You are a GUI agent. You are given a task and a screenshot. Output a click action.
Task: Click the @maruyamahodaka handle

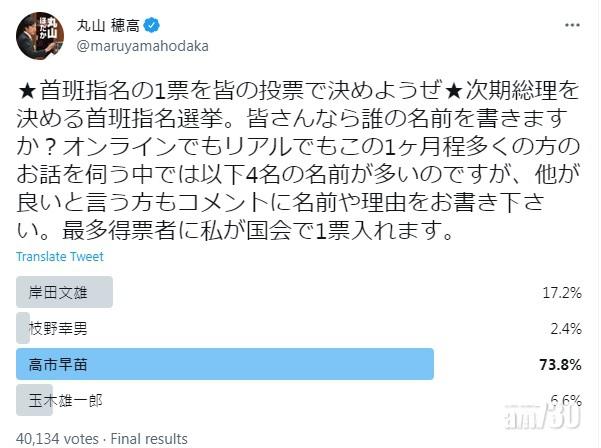(x=136, y=46)
